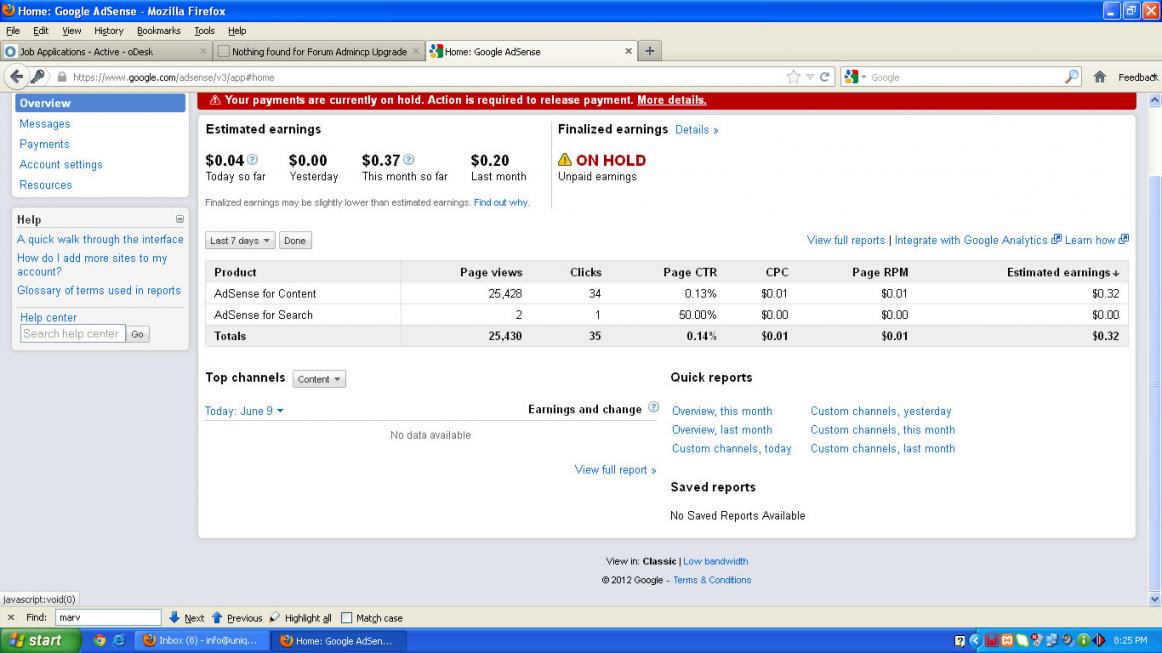Click help icon next to This month so far
1162x653 pixels.
(x=408, y=159)
